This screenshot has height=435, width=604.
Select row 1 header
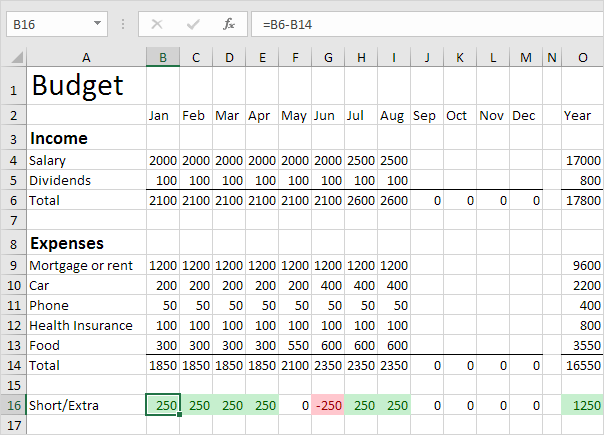(x=14, y=88)
